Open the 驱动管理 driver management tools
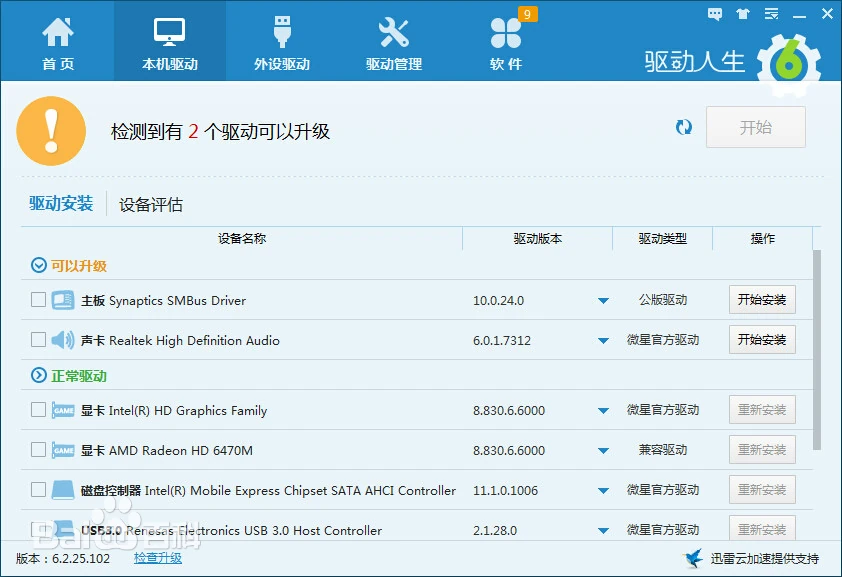Image resolution: width=842 pixels, height=577 pixels. tap(393, 40)
